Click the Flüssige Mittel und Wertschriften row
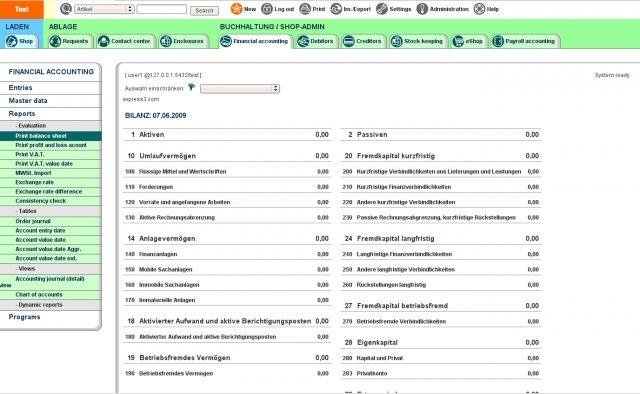Image resolution: width=640 pixels, height=394 pixels. click(227, 172)
